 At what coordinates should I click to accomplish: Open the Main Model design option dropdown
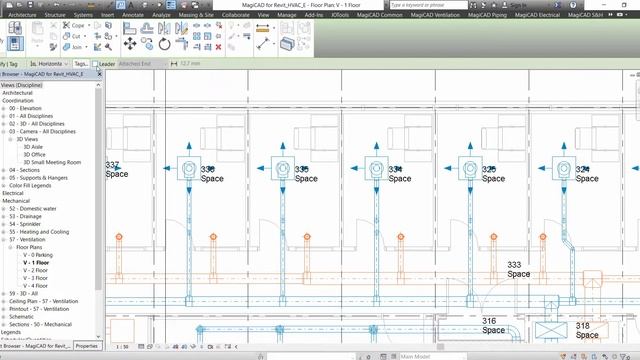coord(432,357)
